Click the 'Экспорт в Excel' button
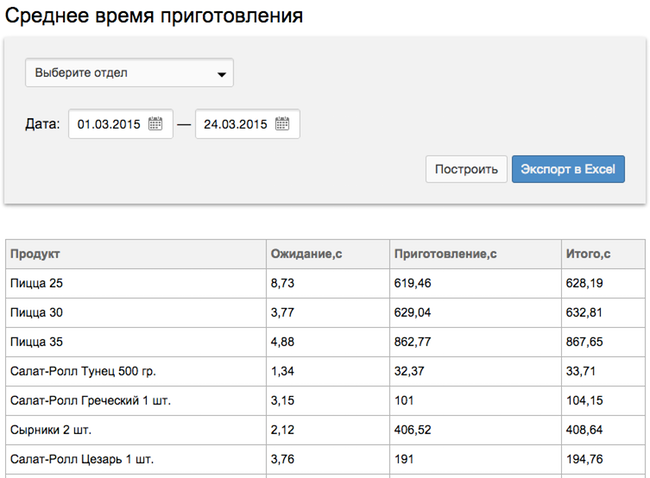The width and height of the screenshot is (650, 478). click(568, 169)
